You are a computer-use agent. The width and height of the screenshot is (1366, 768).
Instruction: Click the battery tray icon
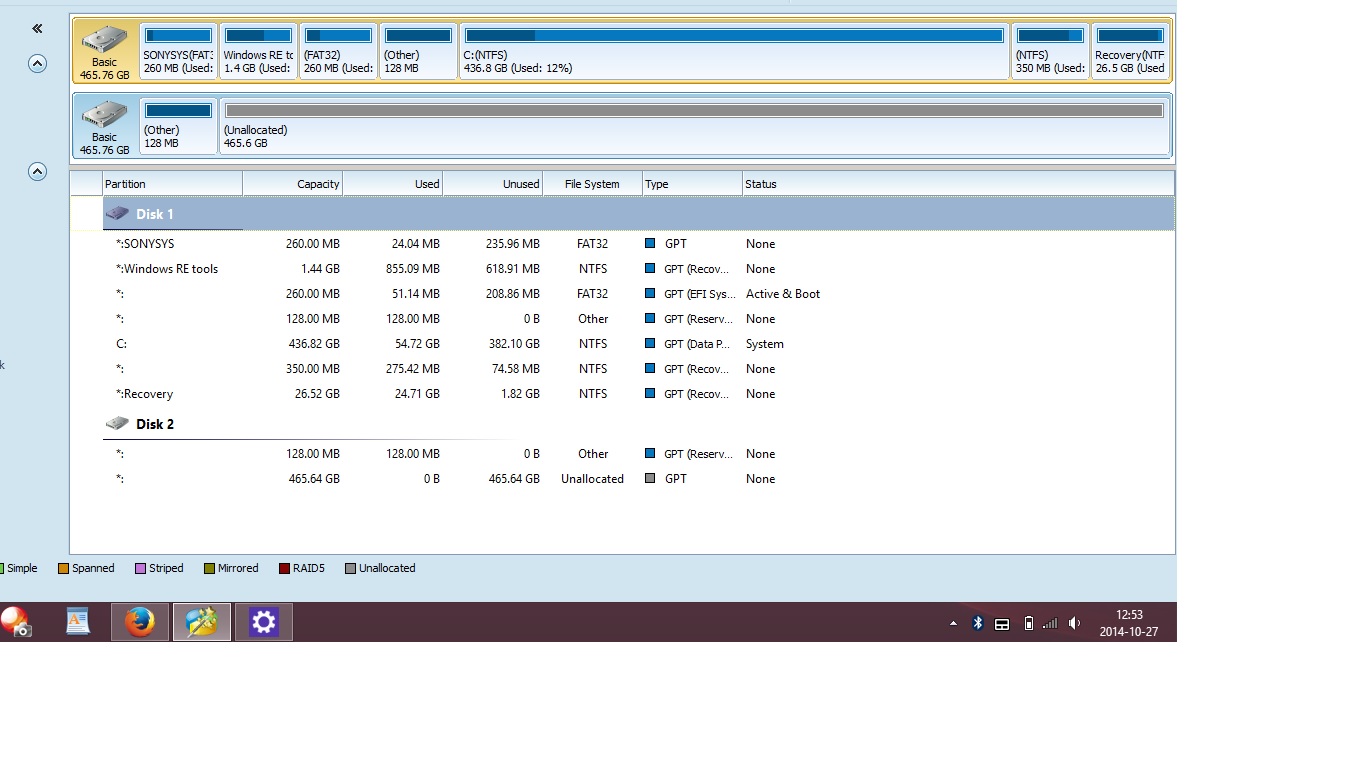[1029, 623]
